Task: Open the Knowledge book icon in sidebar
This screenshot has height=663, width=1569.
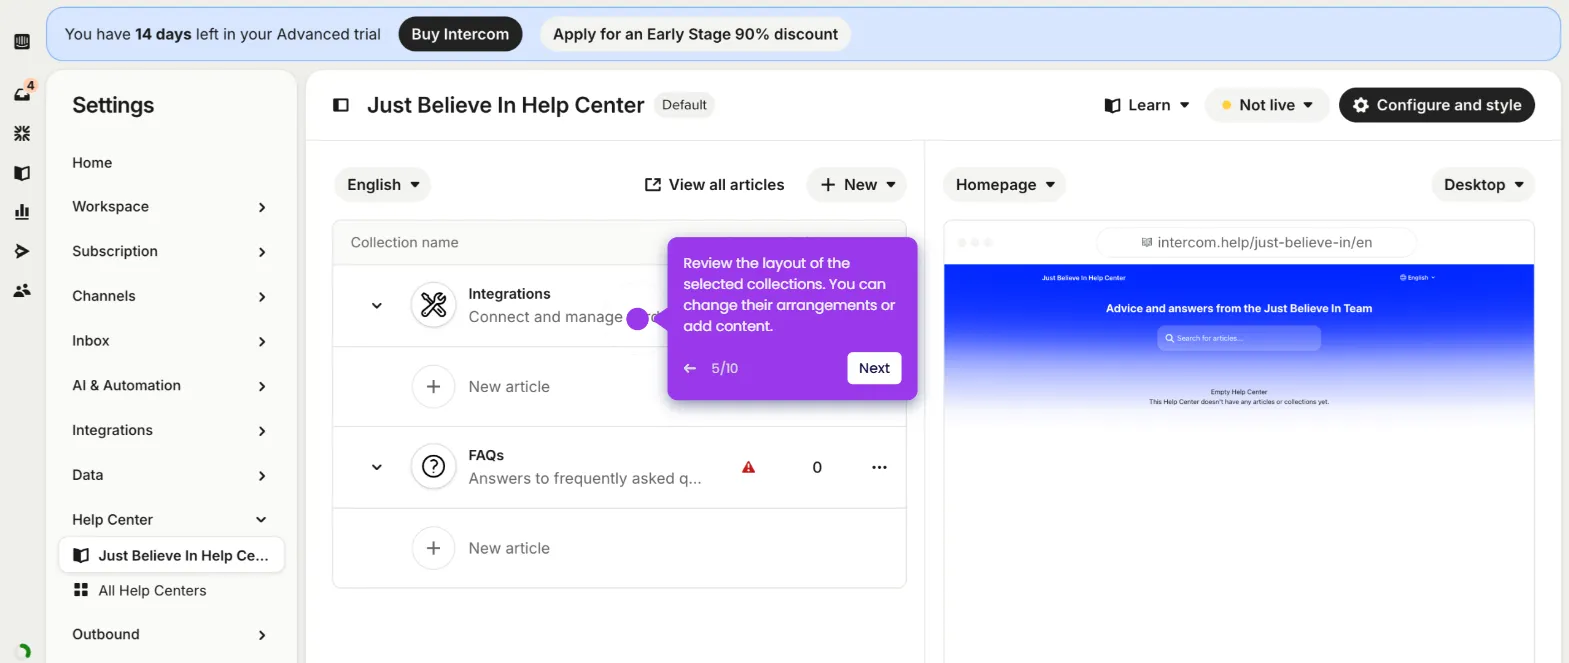Action: coord(22,173)
